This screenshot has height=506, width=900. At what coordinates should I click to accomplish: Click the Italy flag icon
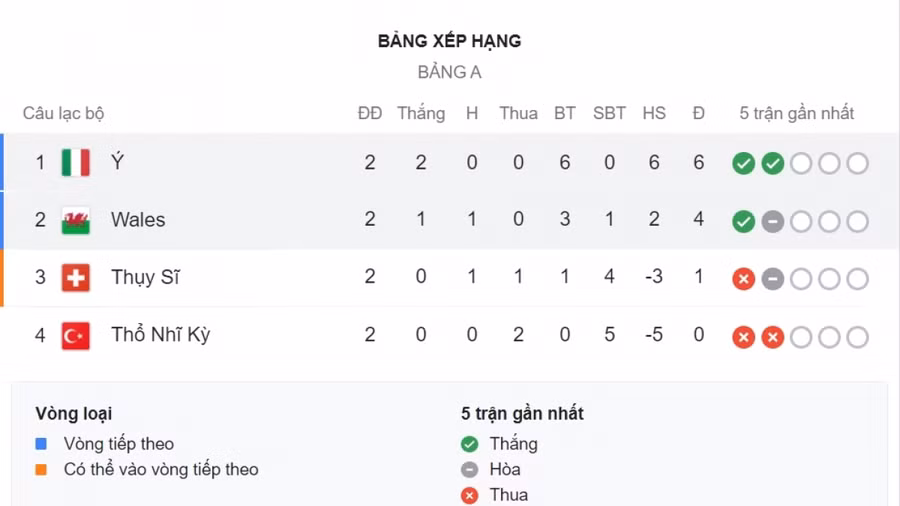point(75,162)
